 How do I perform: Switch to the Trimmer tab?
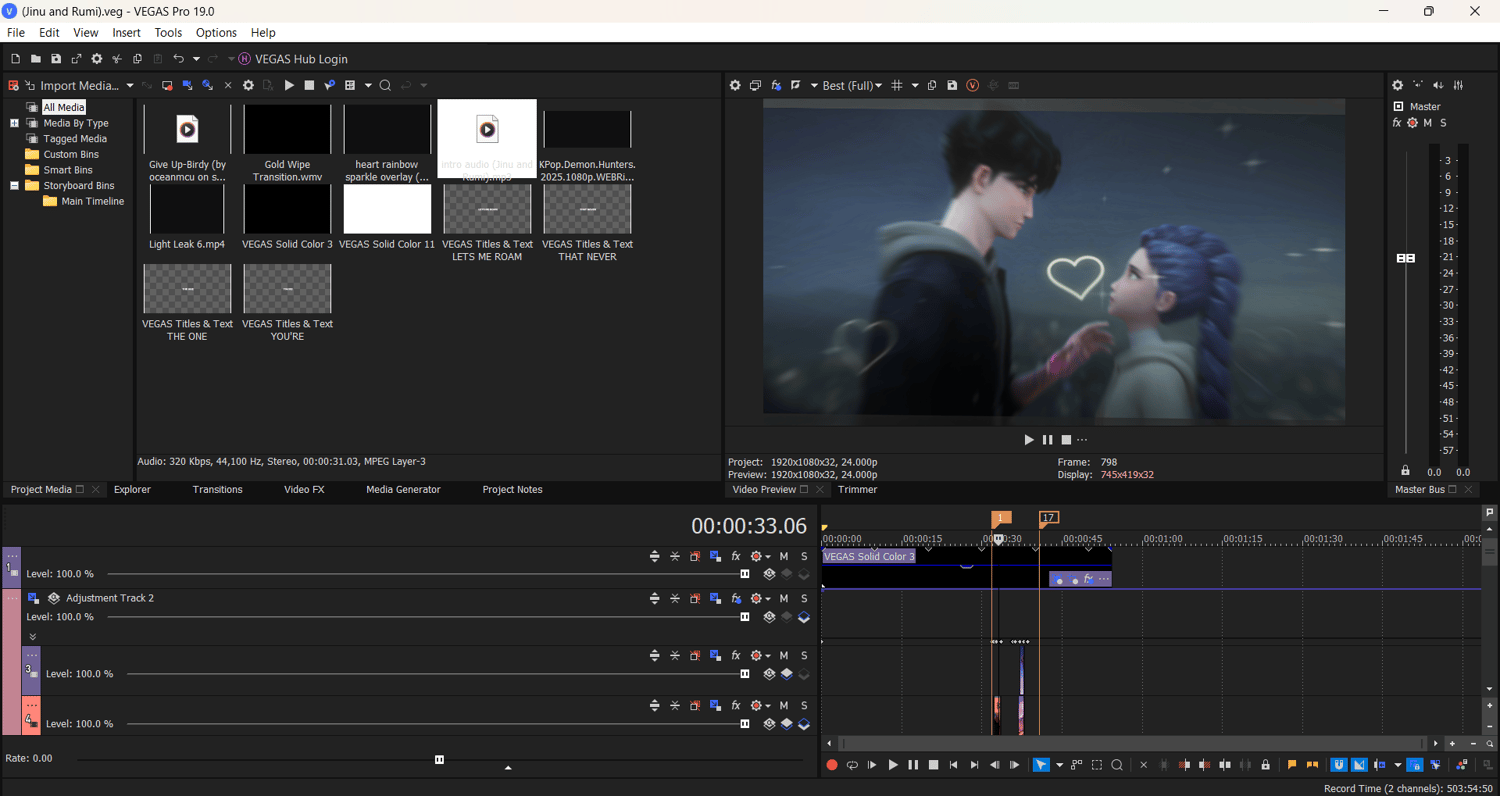click(858, 490)
